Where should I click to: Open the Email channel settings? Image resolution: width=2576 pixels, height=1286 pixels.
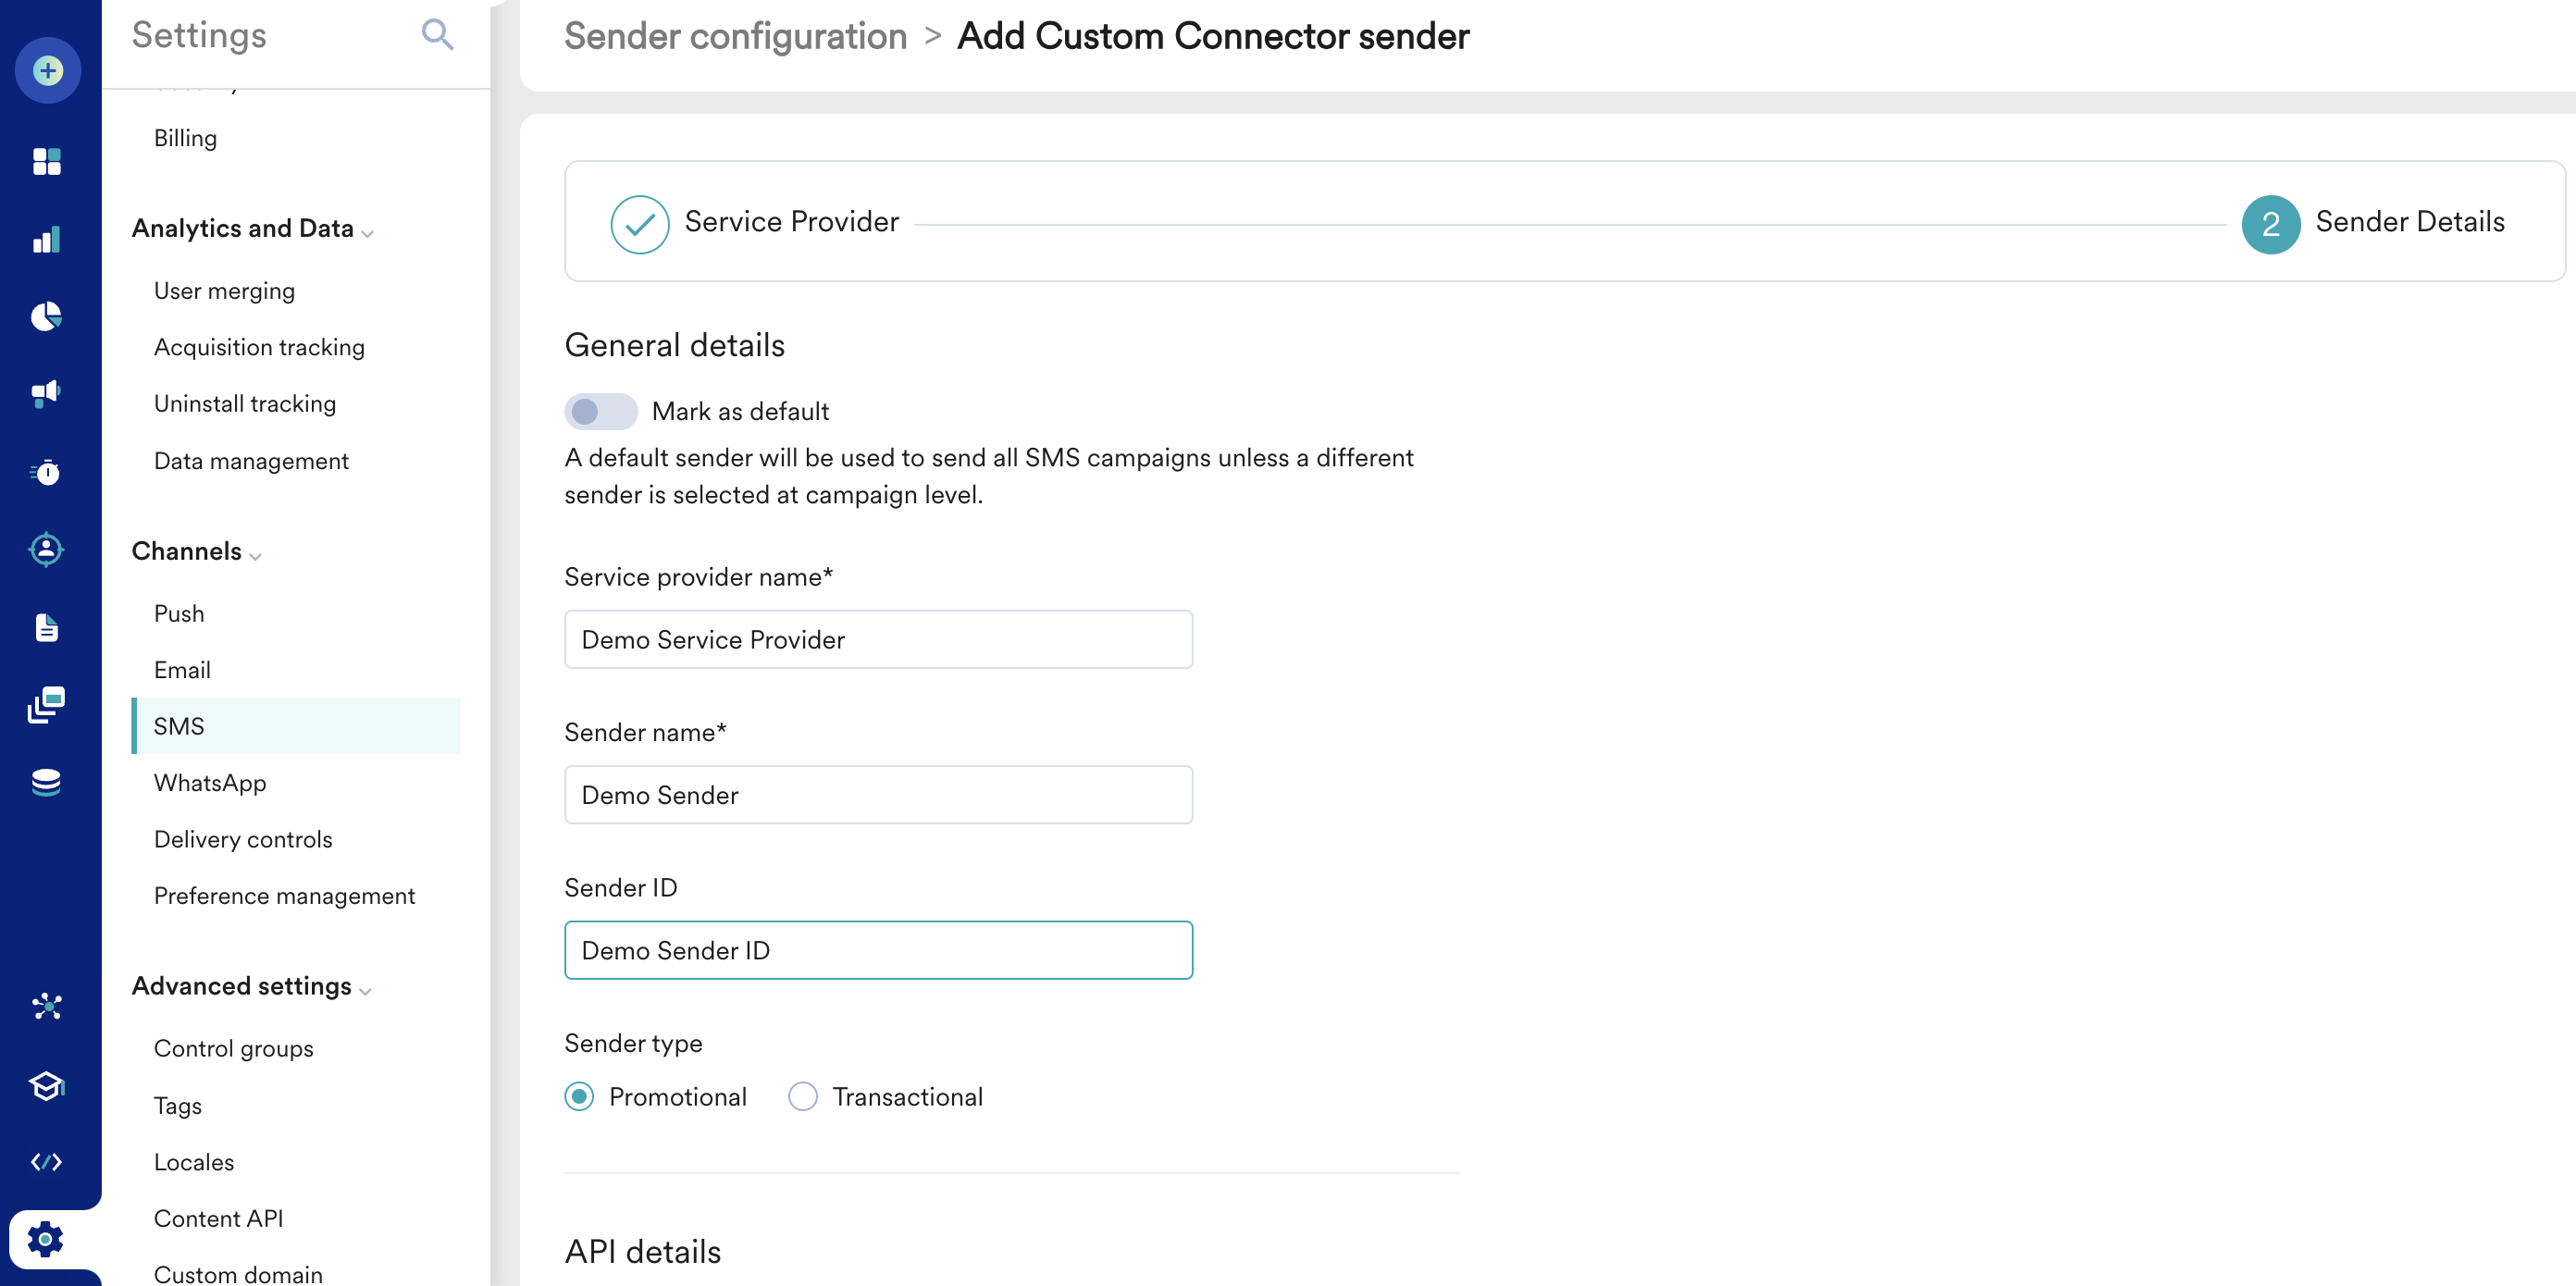coord(182,670)
